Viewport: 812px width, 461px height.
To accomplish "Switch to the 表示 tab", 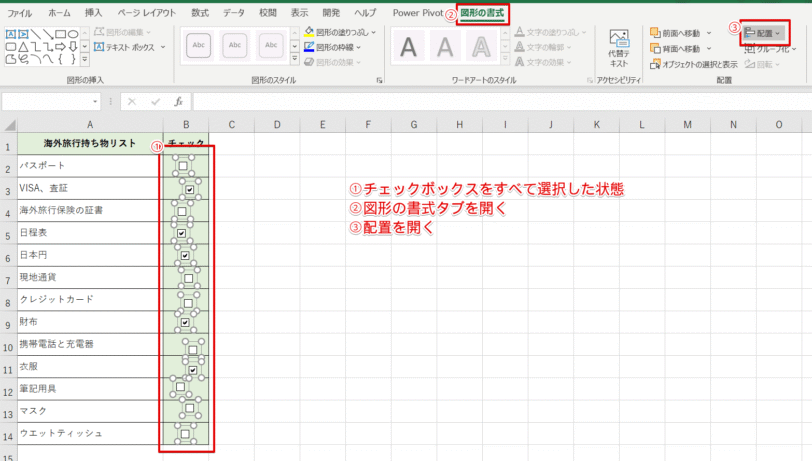I will (299, 13).
